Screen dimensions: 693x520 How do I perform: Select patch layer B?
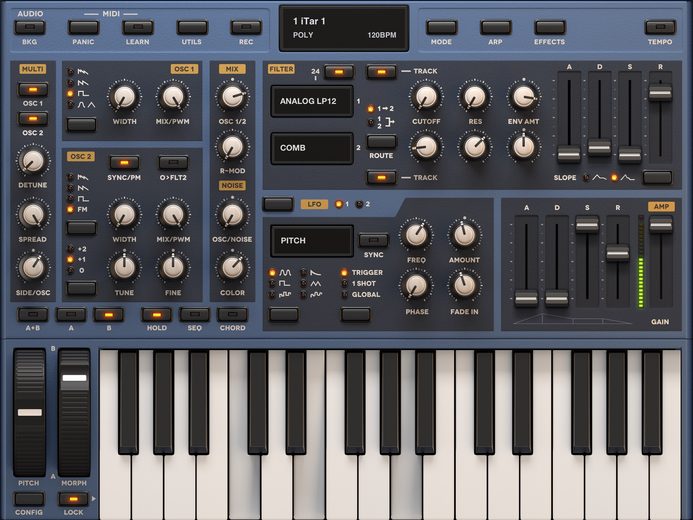pyautogui.click(x=109, y=315)
